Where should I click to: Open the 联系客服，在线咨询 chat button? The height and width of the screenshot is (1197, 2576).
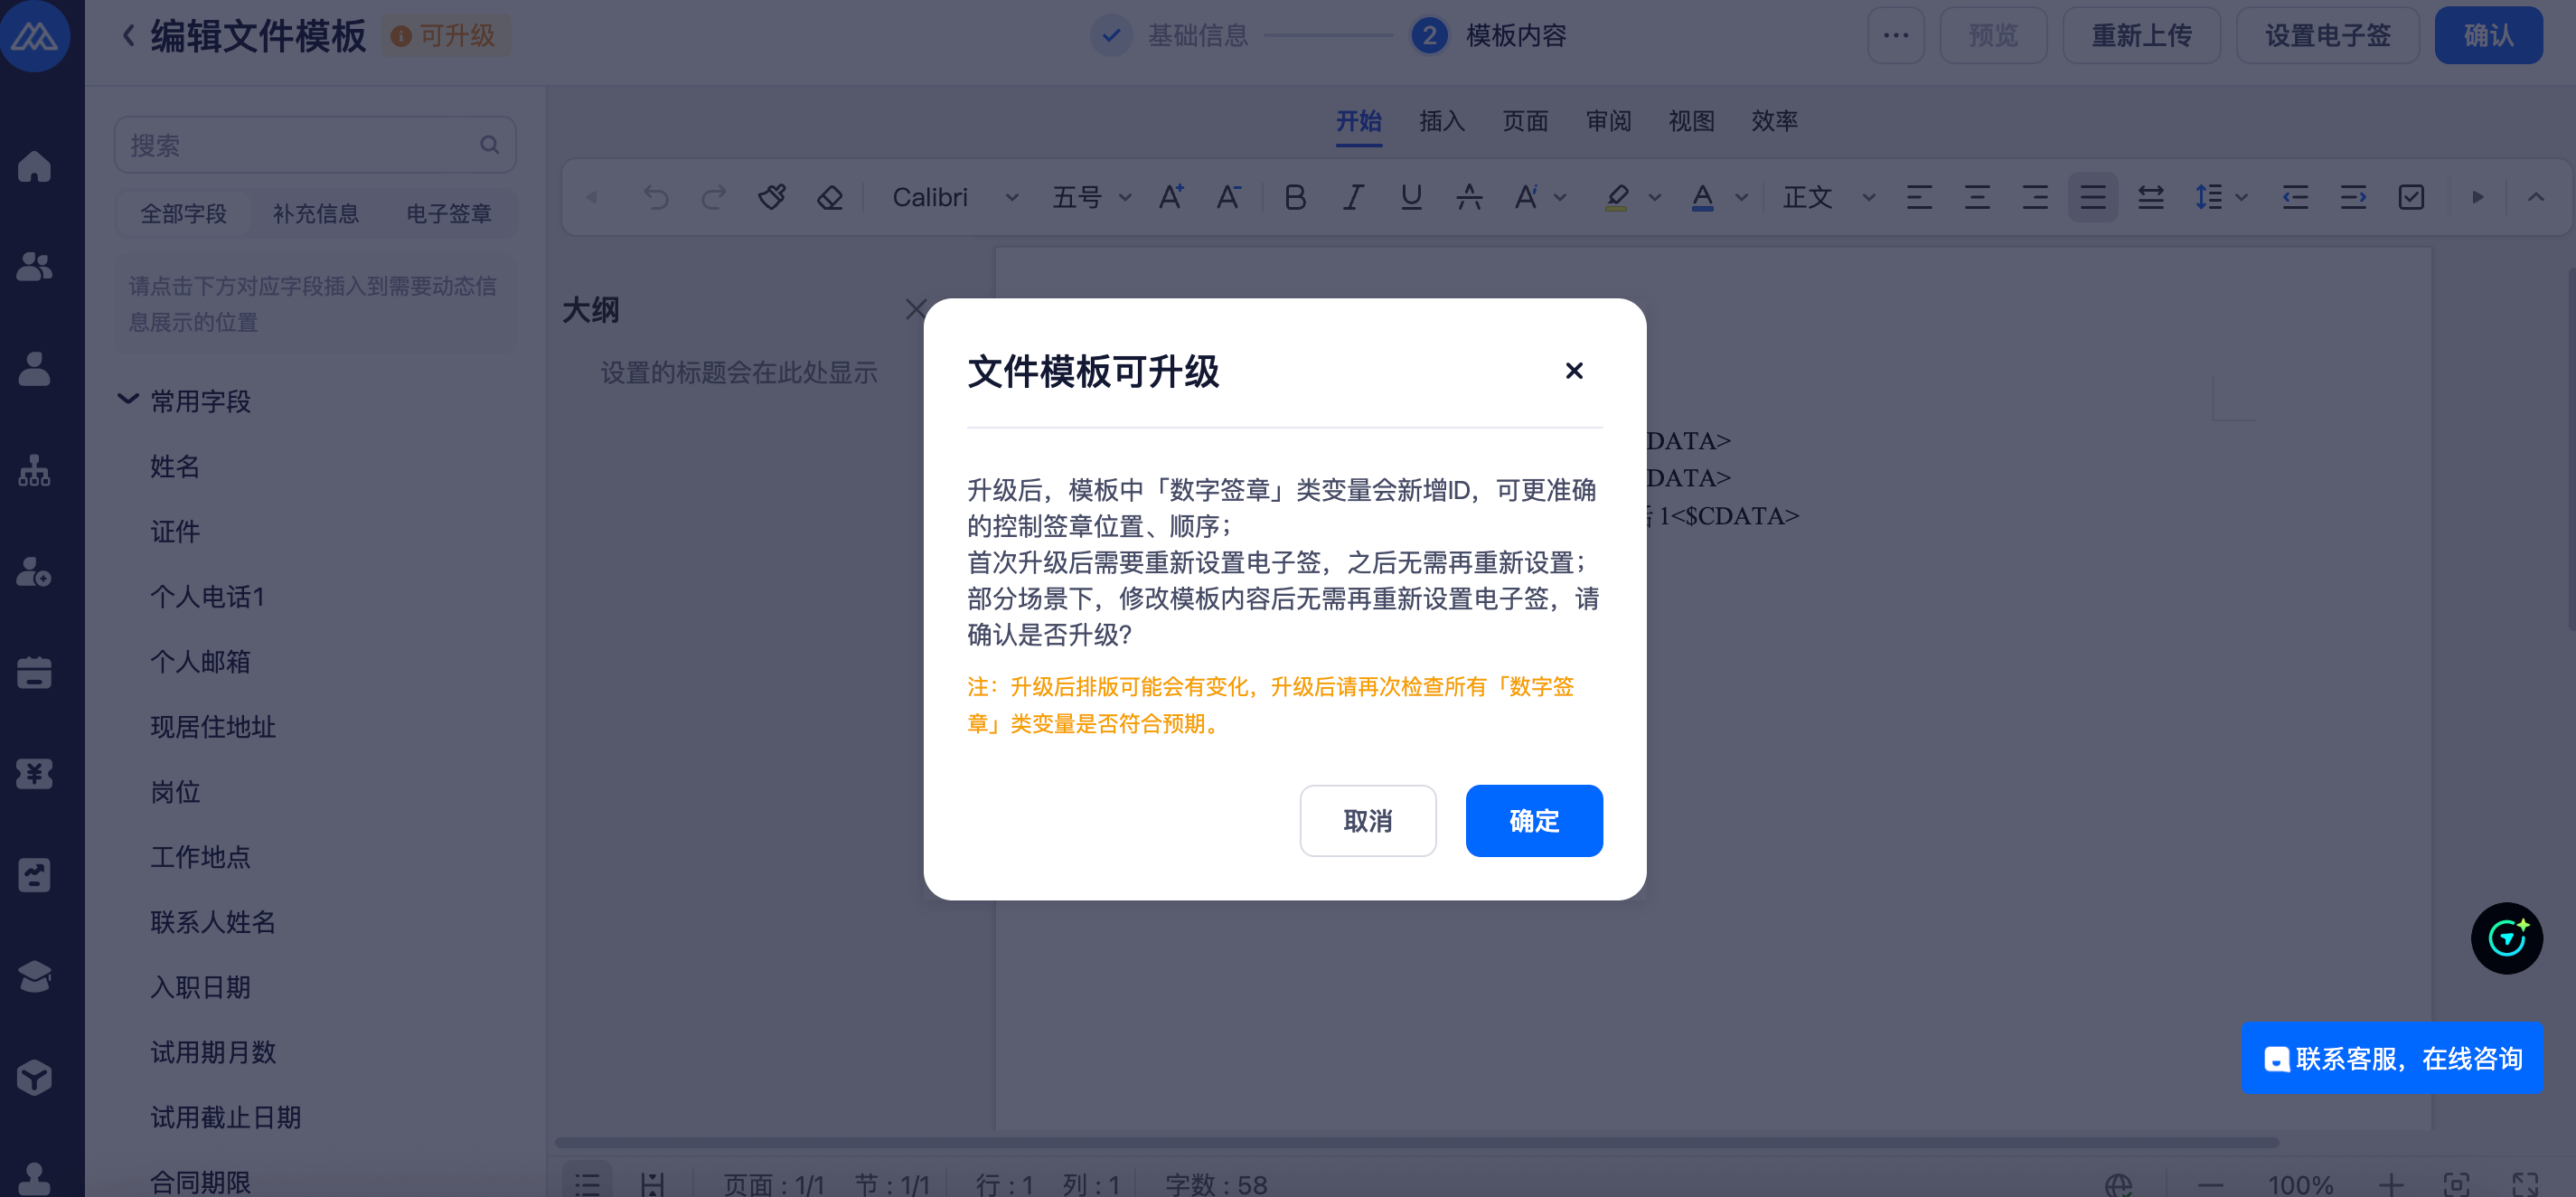pos(2391,1058)
